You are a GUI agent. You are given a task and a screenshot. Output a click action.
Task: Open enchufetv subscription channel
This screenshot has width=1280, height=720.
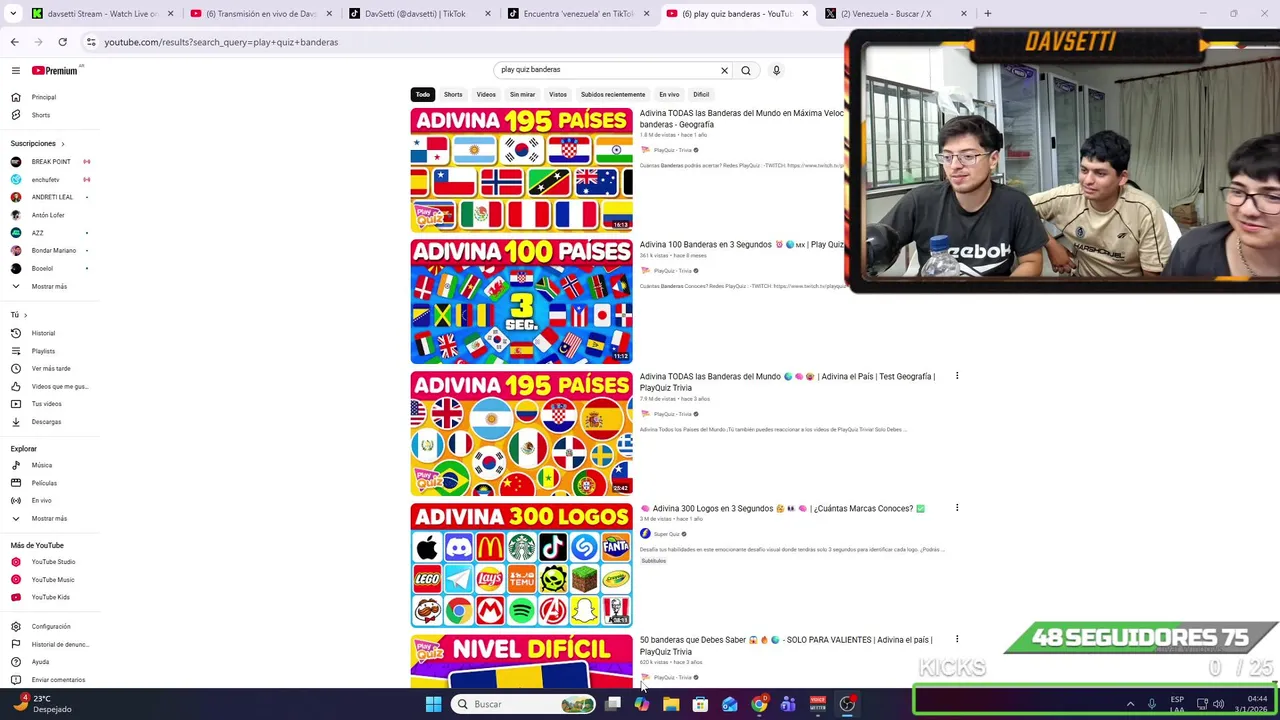pos(45,180)
